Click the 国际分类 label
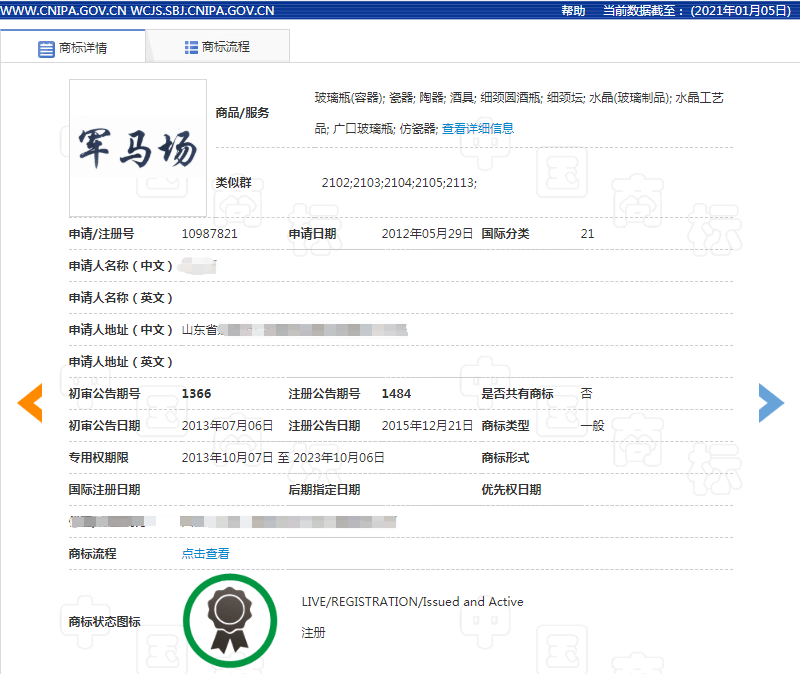Image resolution: width=800 pixels, height=674 pixels. pos(506,234)
